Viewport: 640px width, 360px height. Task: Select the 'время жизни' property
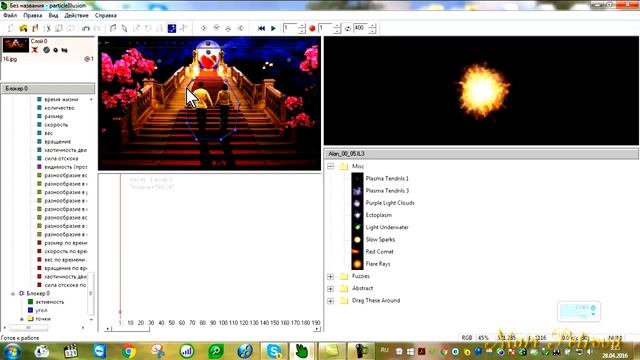click(x=61, y=99)
